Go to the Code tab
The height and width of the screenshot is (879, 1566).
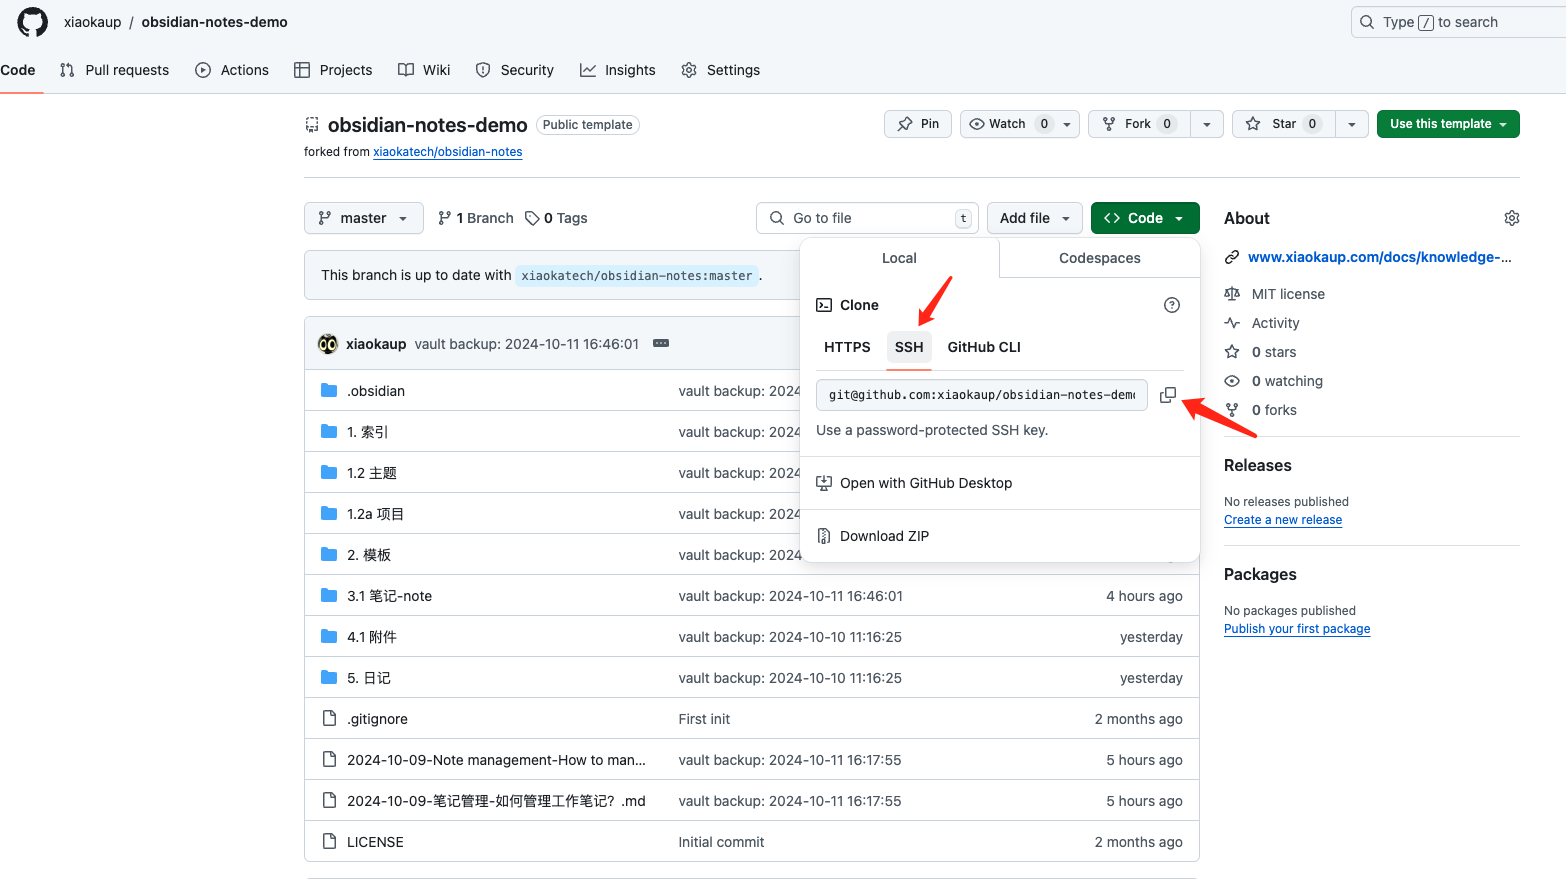coord(18,70)
